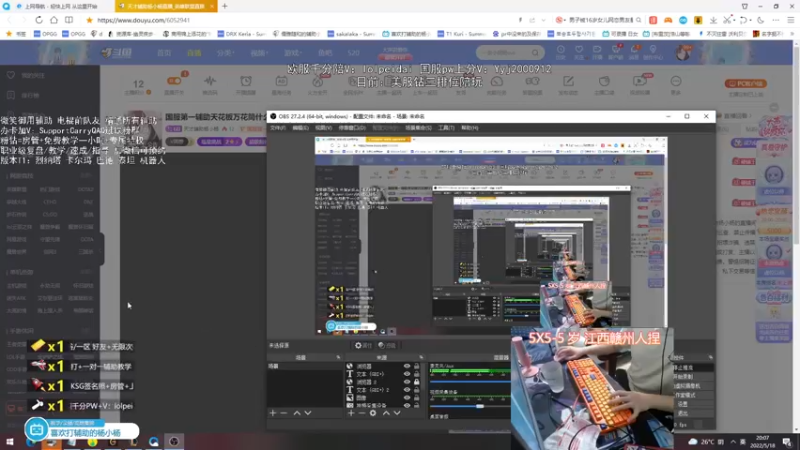Image resolution: width=800 pixels, height=450 pixels.
Task: Open a new browser tab with the plus icon
Action: (x=224, y=6)
